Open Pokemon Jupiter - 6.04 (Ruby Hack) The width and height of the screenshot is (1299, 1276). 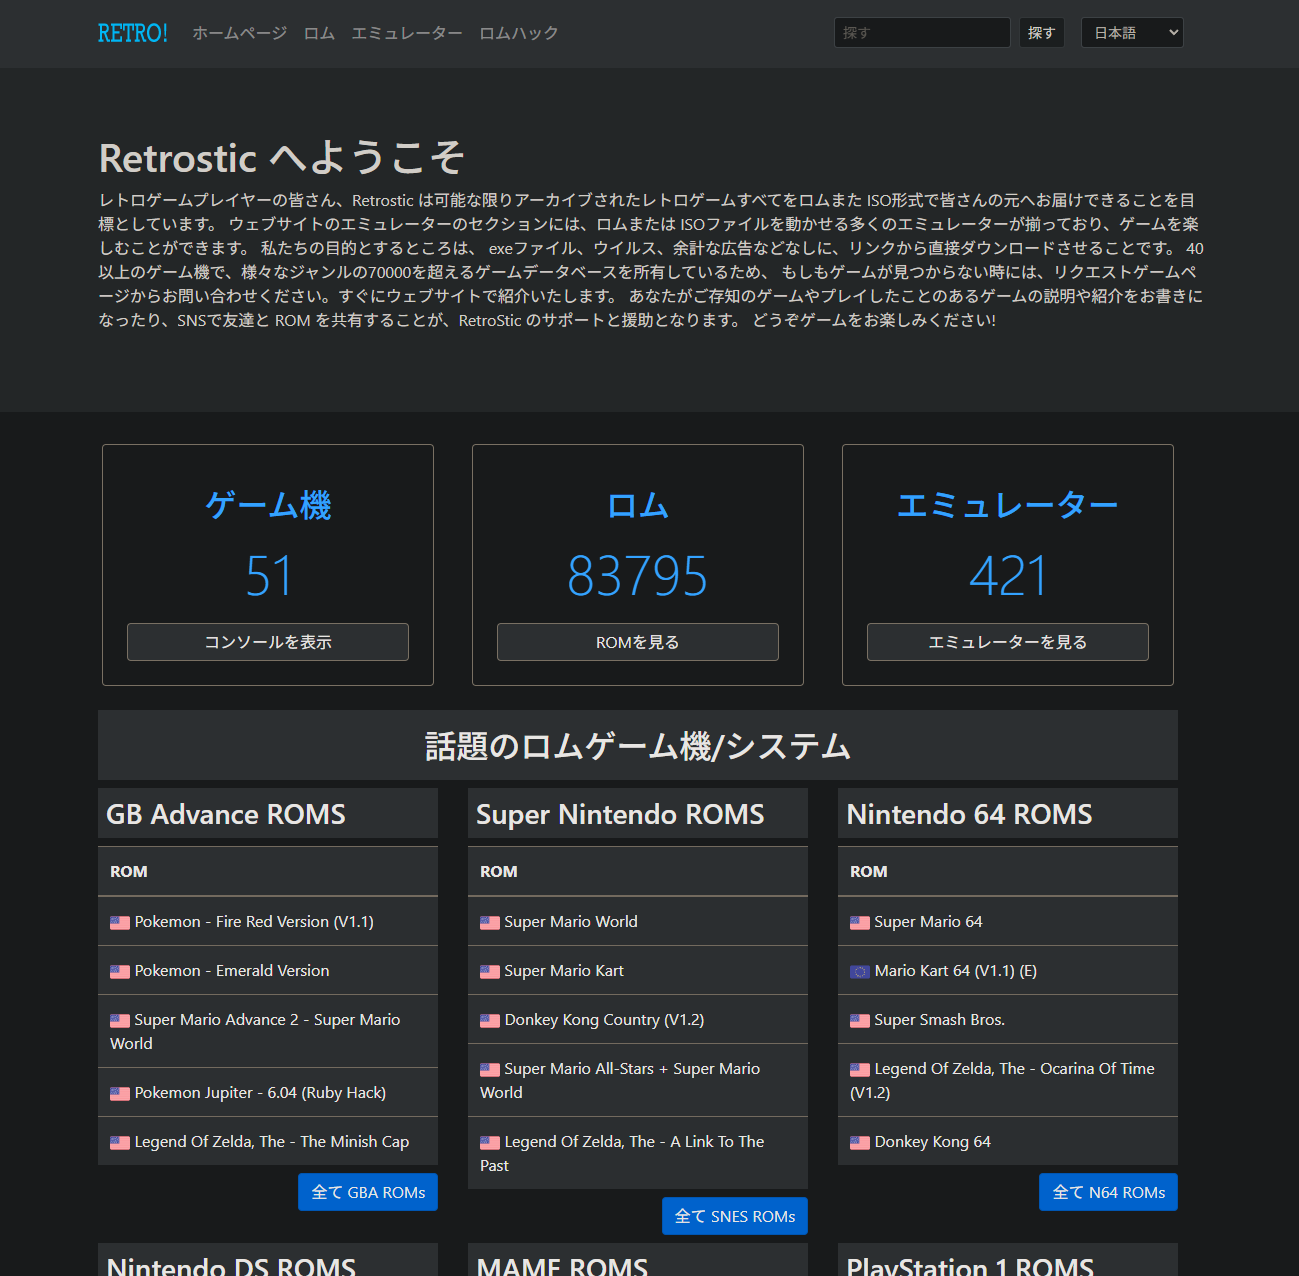pos(260,1093)
